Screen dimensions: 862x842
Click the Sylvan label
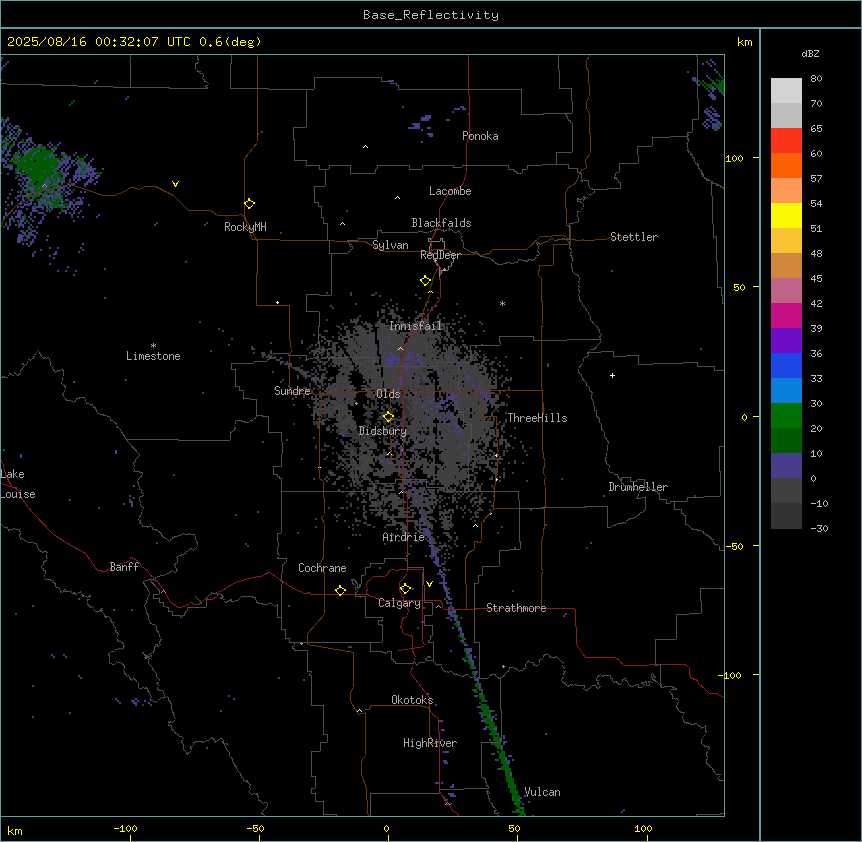click(x=390, y=245)
